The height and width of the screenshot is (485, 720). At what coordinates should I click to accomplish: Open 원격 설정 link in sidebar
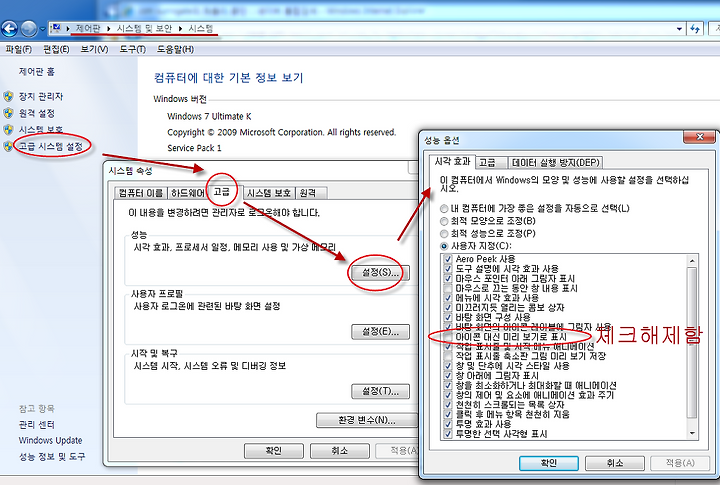37,113
